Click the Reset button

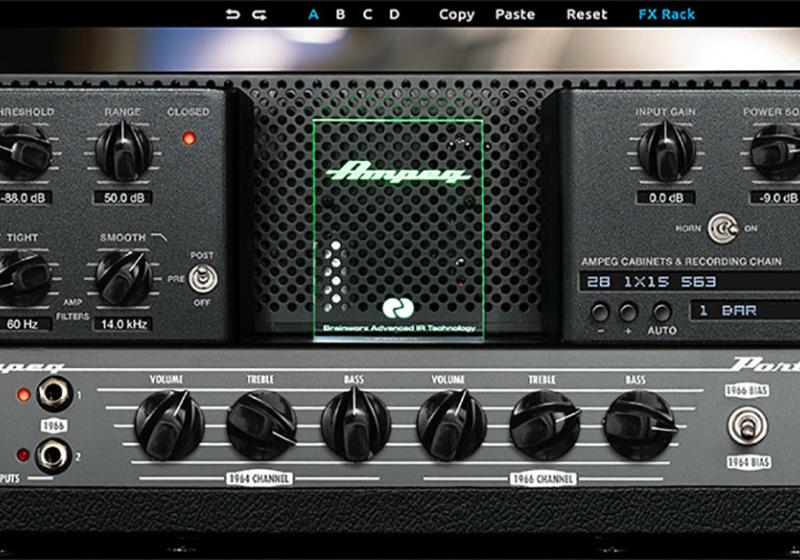[x=587, y=14]
